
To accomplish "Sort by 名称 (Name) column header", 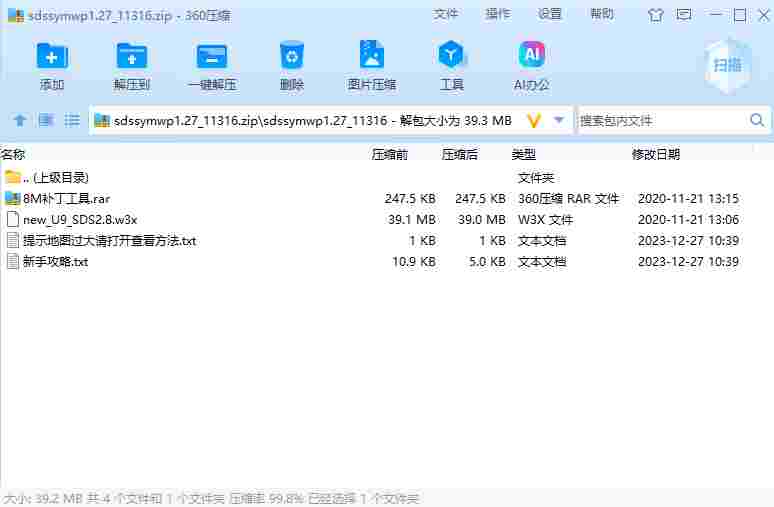I will [x=13, y=155].
